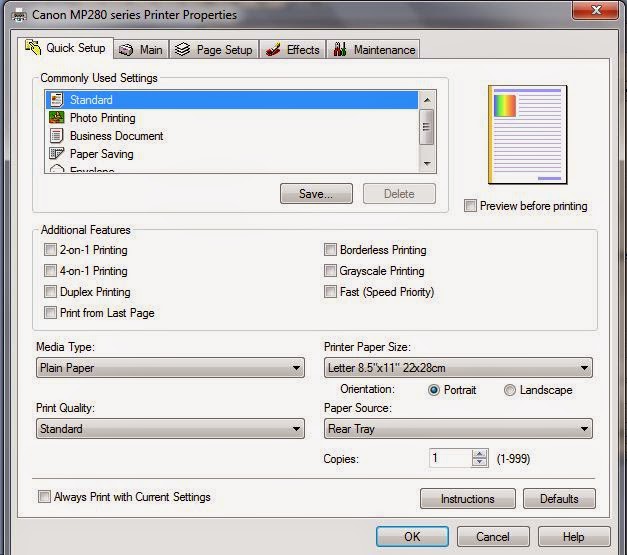
Task: Click the Paper Saving profile icon
Action: [56, 154]
